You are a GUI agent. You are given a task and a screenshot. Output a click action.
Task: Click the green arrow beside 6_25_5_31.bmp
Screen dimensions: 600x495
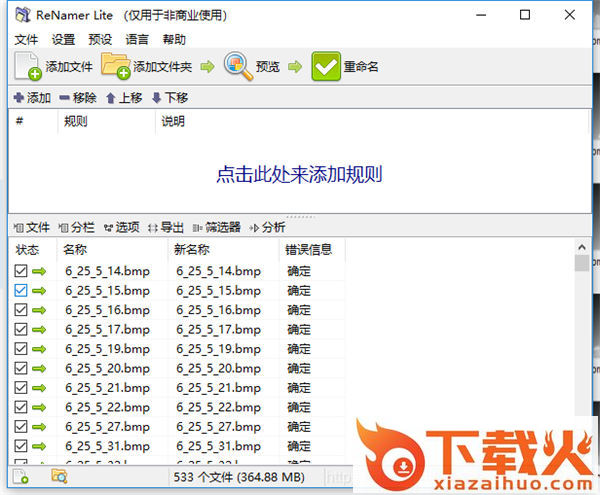tap(39, 446)
